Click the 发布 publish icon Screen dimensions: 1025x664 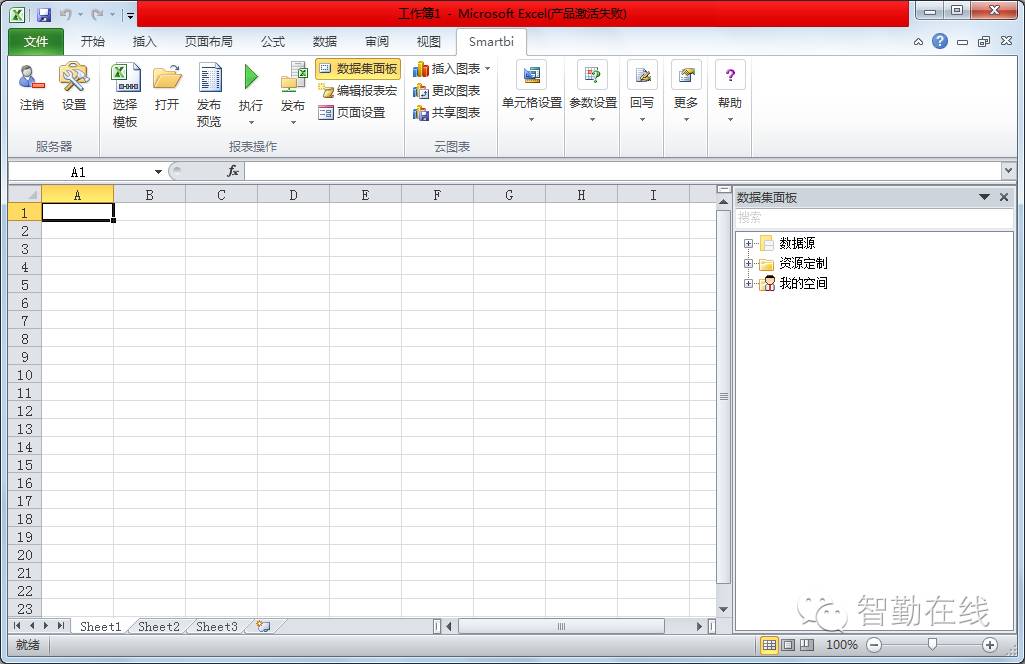point(293,78)
